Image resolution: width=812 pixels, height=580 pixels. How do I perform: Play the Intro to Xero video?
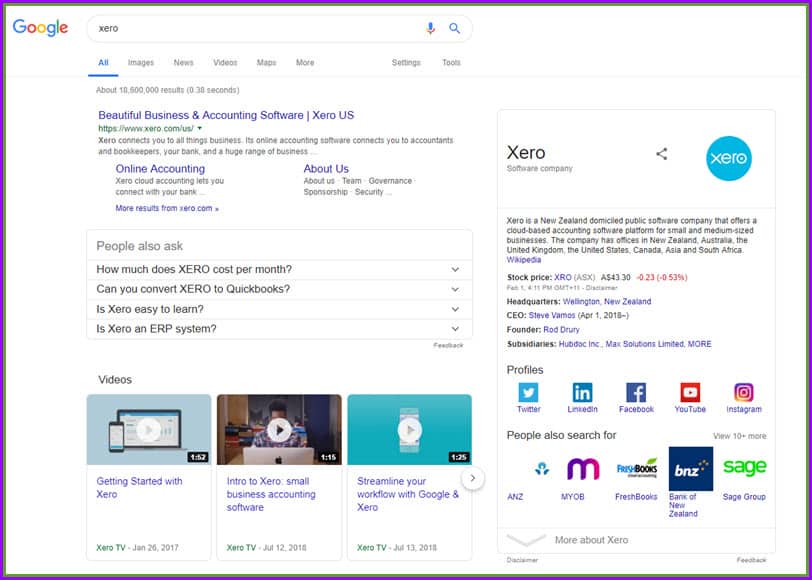279,430
